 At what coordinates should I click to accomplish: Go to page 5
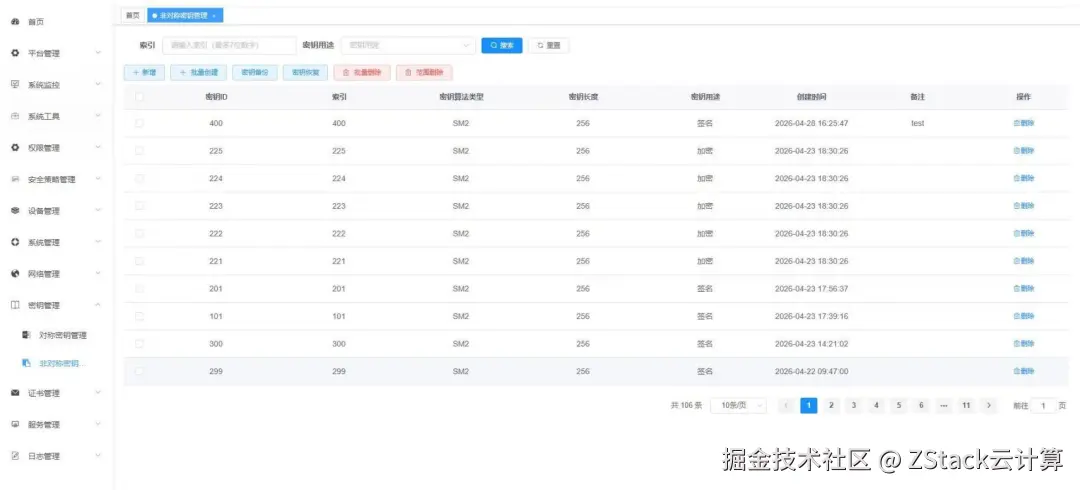click(x=899, y=406)
